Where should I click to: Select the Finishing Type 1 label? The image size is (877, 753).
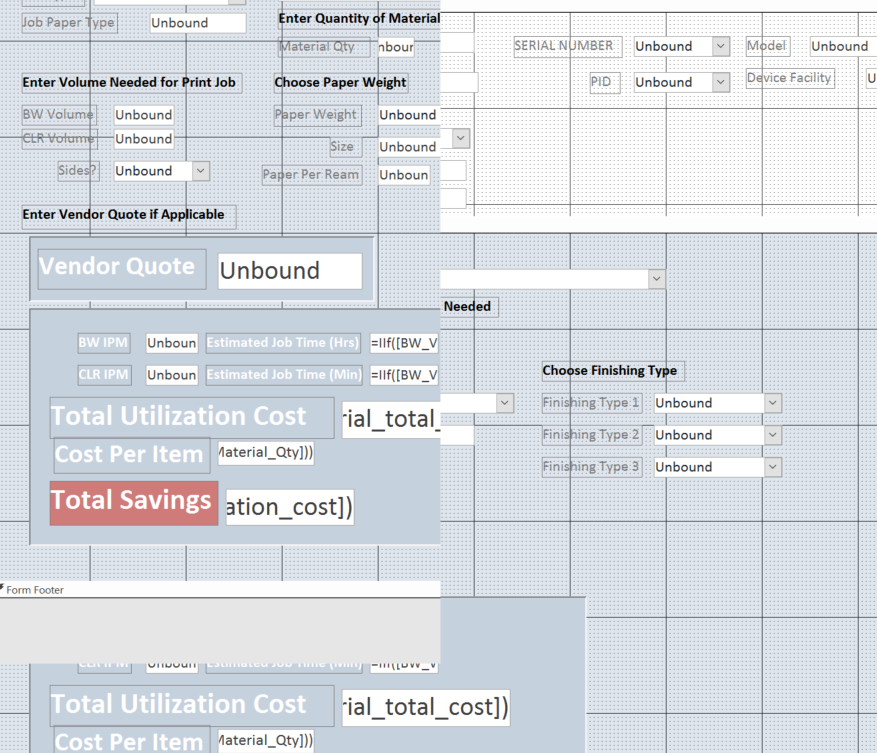[x=592, y=403]
